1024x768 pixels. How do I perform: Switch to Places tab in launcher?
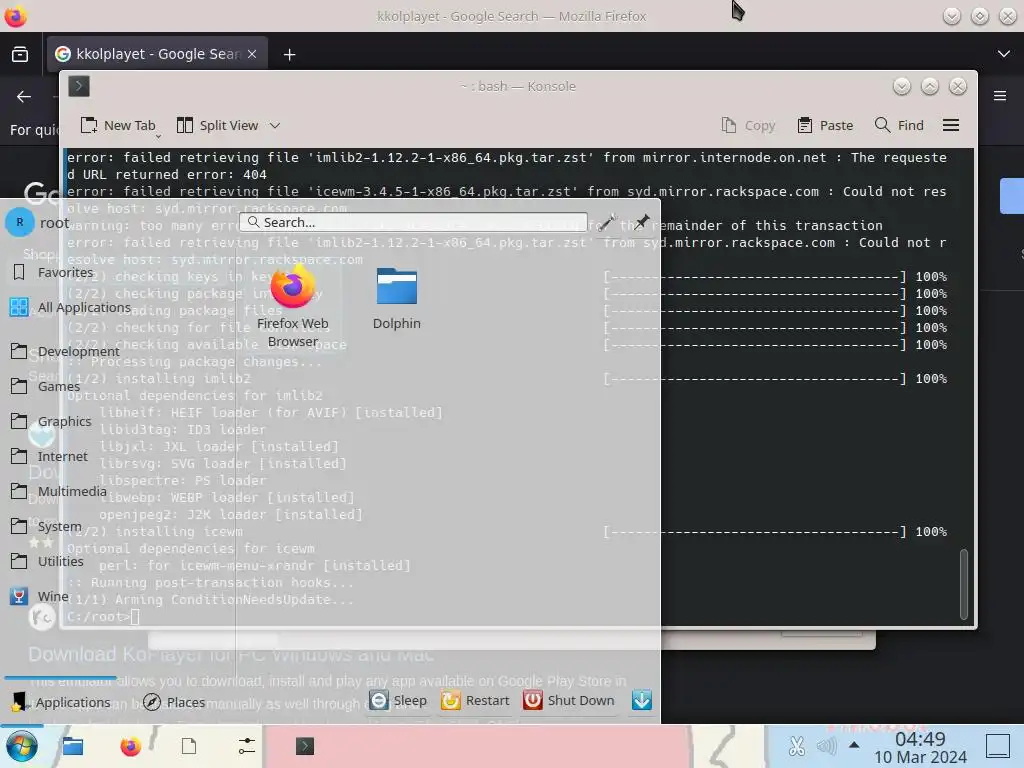tap(174, 702)
